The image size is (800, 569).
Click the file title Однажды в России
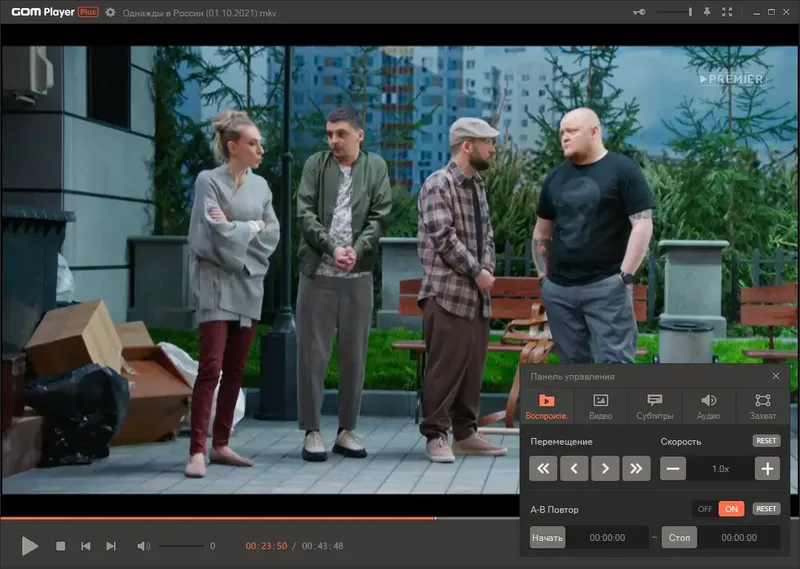tap(199, 13)
